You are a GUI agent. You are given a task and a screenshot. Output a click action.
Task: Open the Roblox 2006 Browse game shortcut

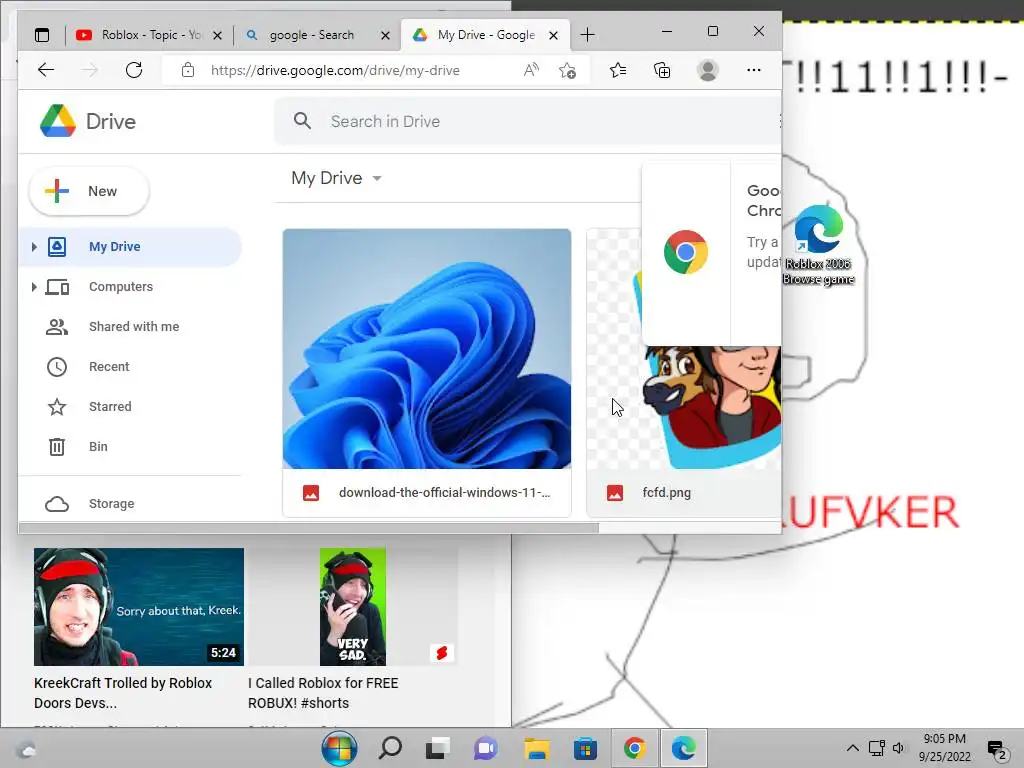818,245
